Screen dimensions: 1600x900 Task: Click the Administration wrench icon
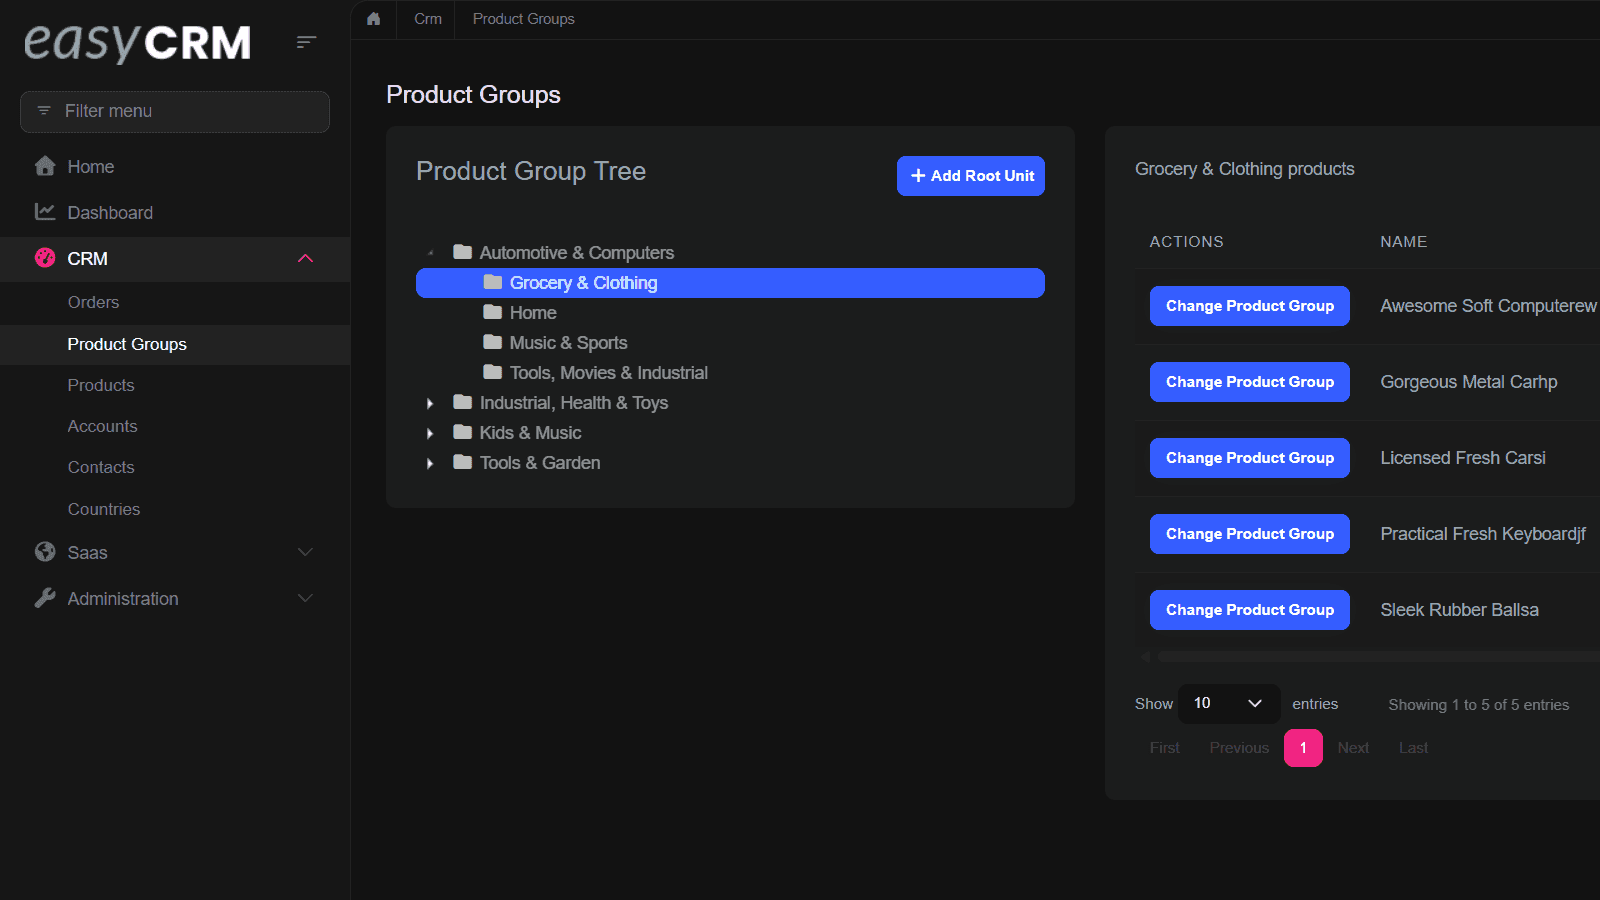click(x=45, y=598)
